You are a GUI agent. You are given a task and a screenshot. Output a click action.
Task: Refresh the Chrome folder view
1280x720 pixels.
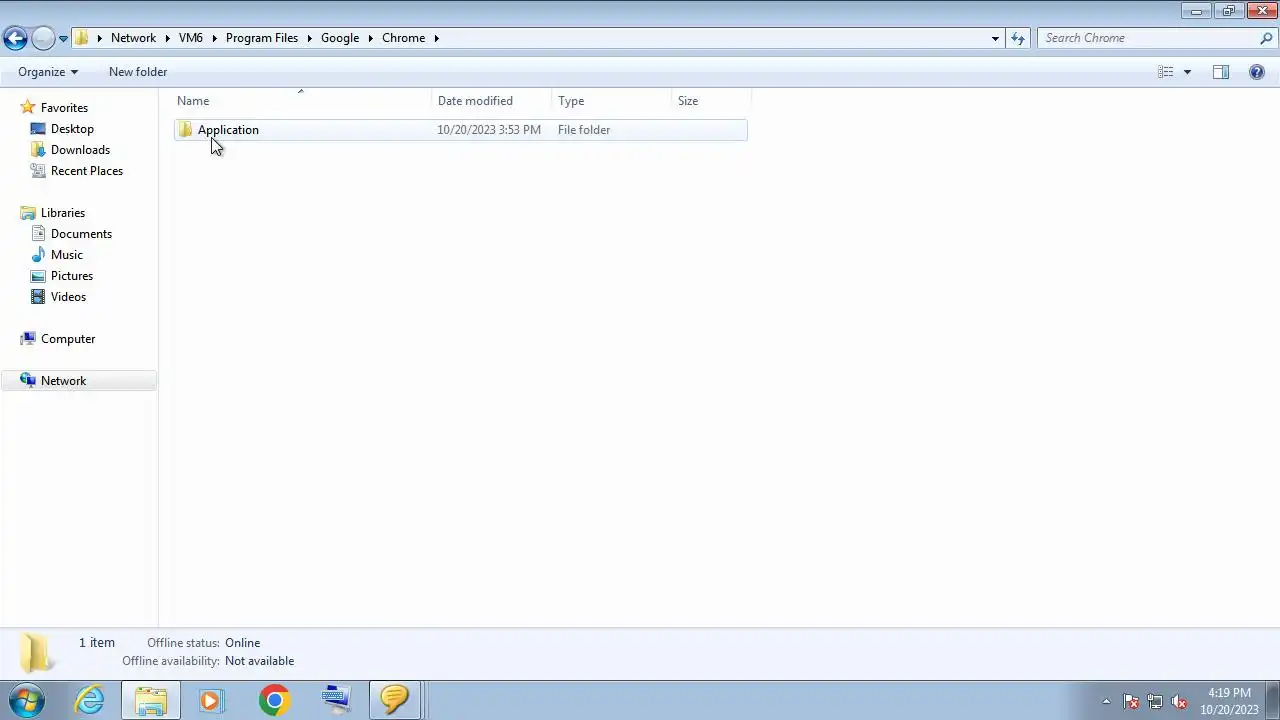[1018, 38]
